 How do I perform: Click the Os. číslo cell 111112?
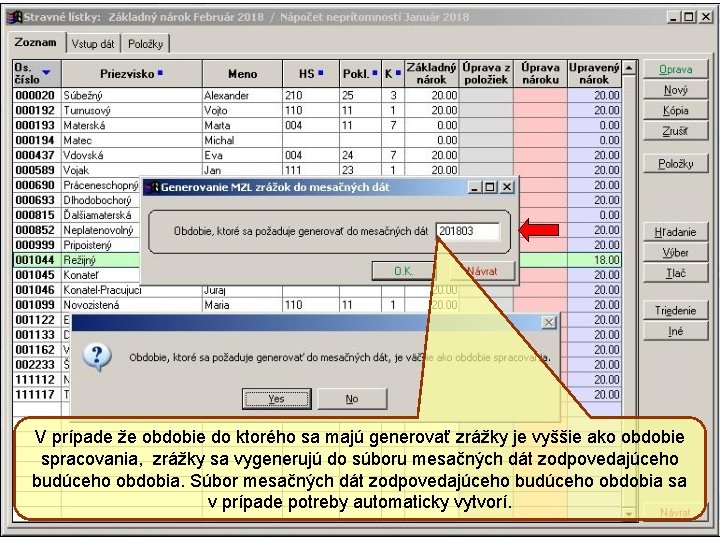(x=35, y=379)
